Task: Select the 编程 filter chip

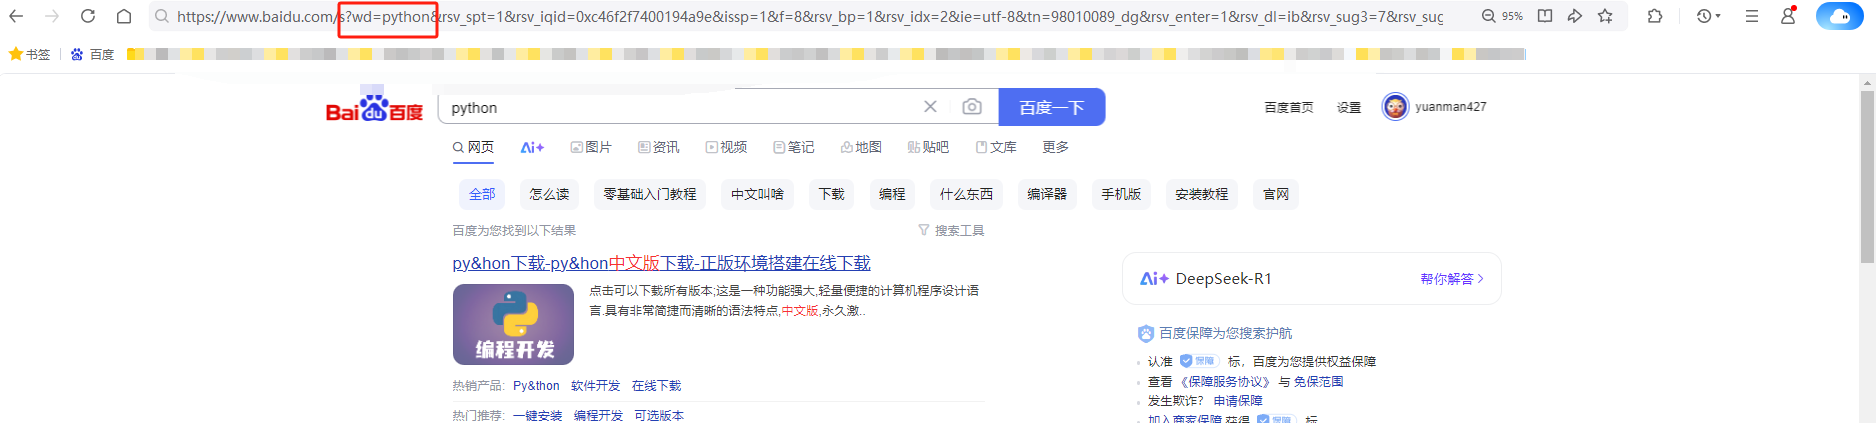Action: tap(892, 194)
